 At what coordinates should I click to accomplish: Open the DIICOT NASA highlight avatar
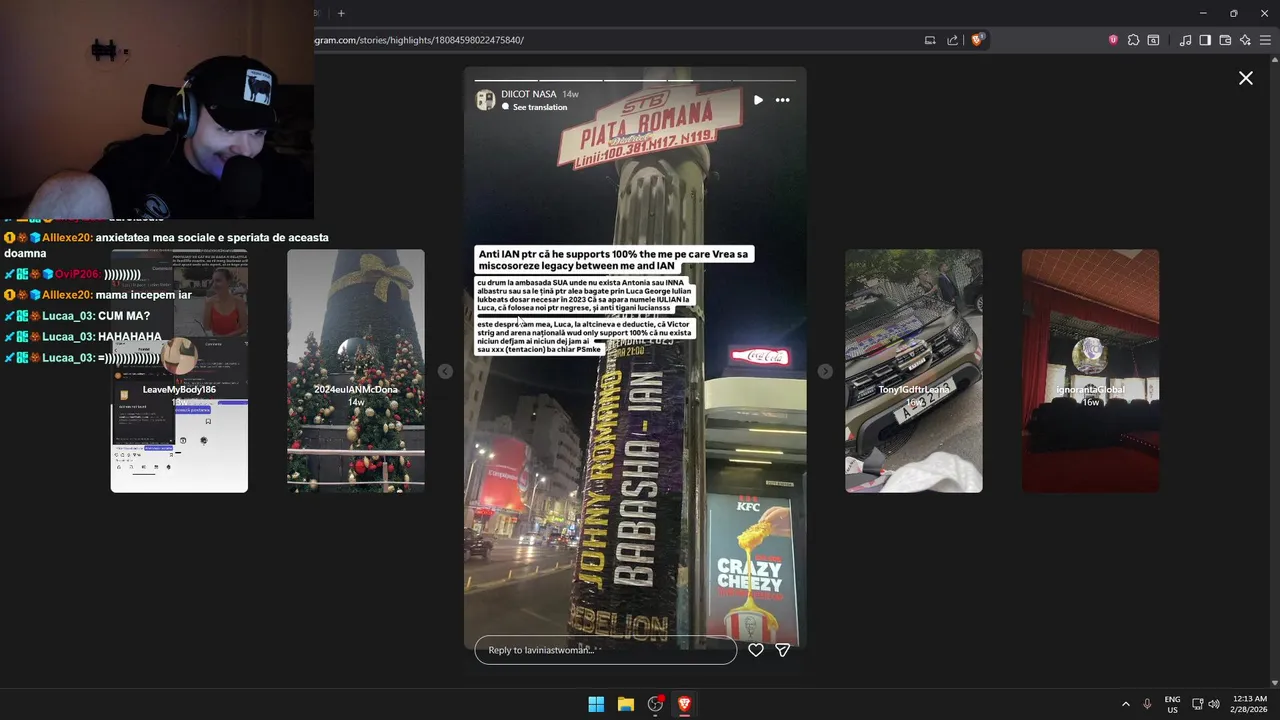(485, 100)
